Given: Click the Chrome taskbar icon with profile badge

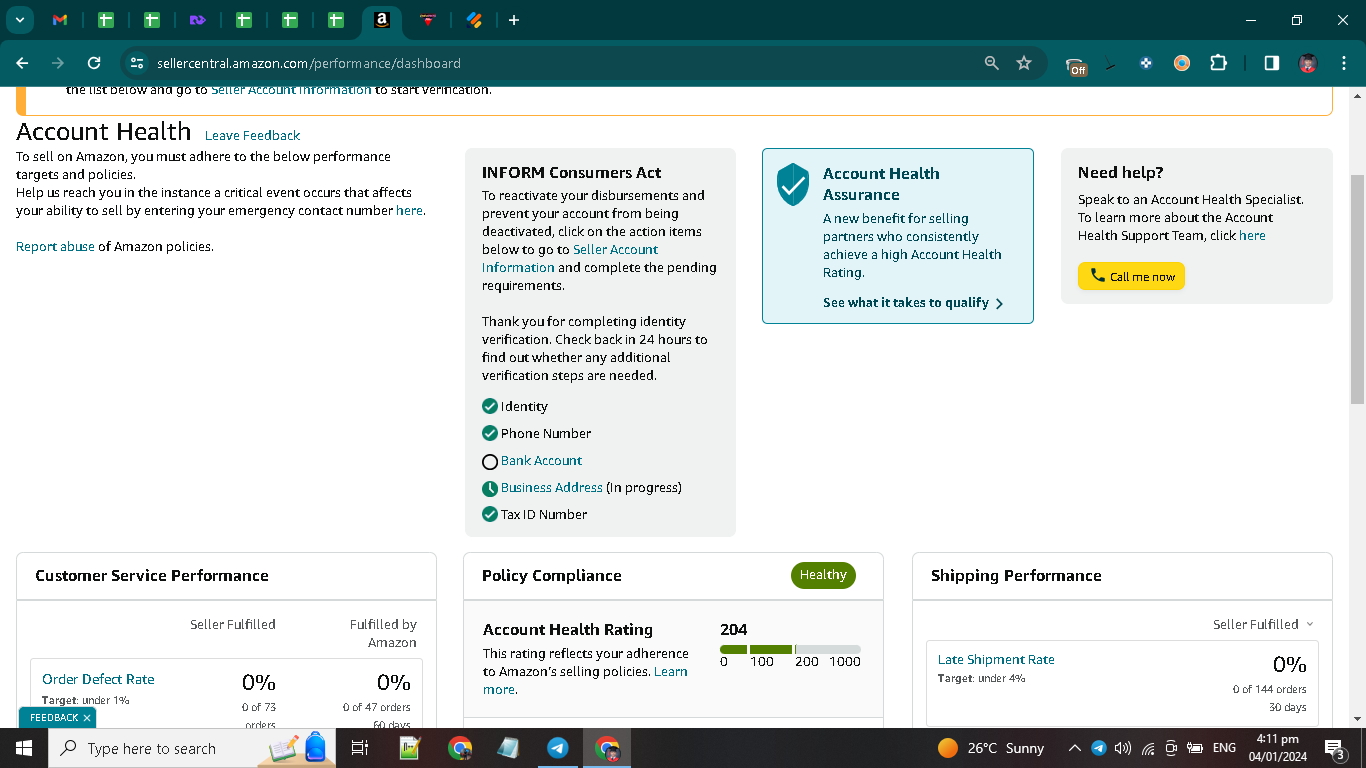Looking at the screenshot, I should coord(607,748).
